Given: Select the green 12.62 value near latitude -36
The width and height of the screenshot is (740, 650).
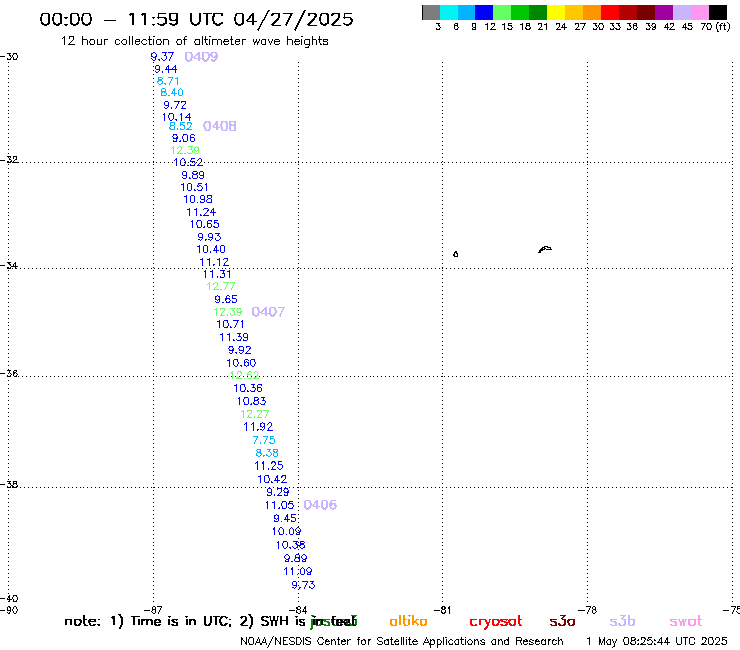Looking at the screenshot, I should coord(244,375).
